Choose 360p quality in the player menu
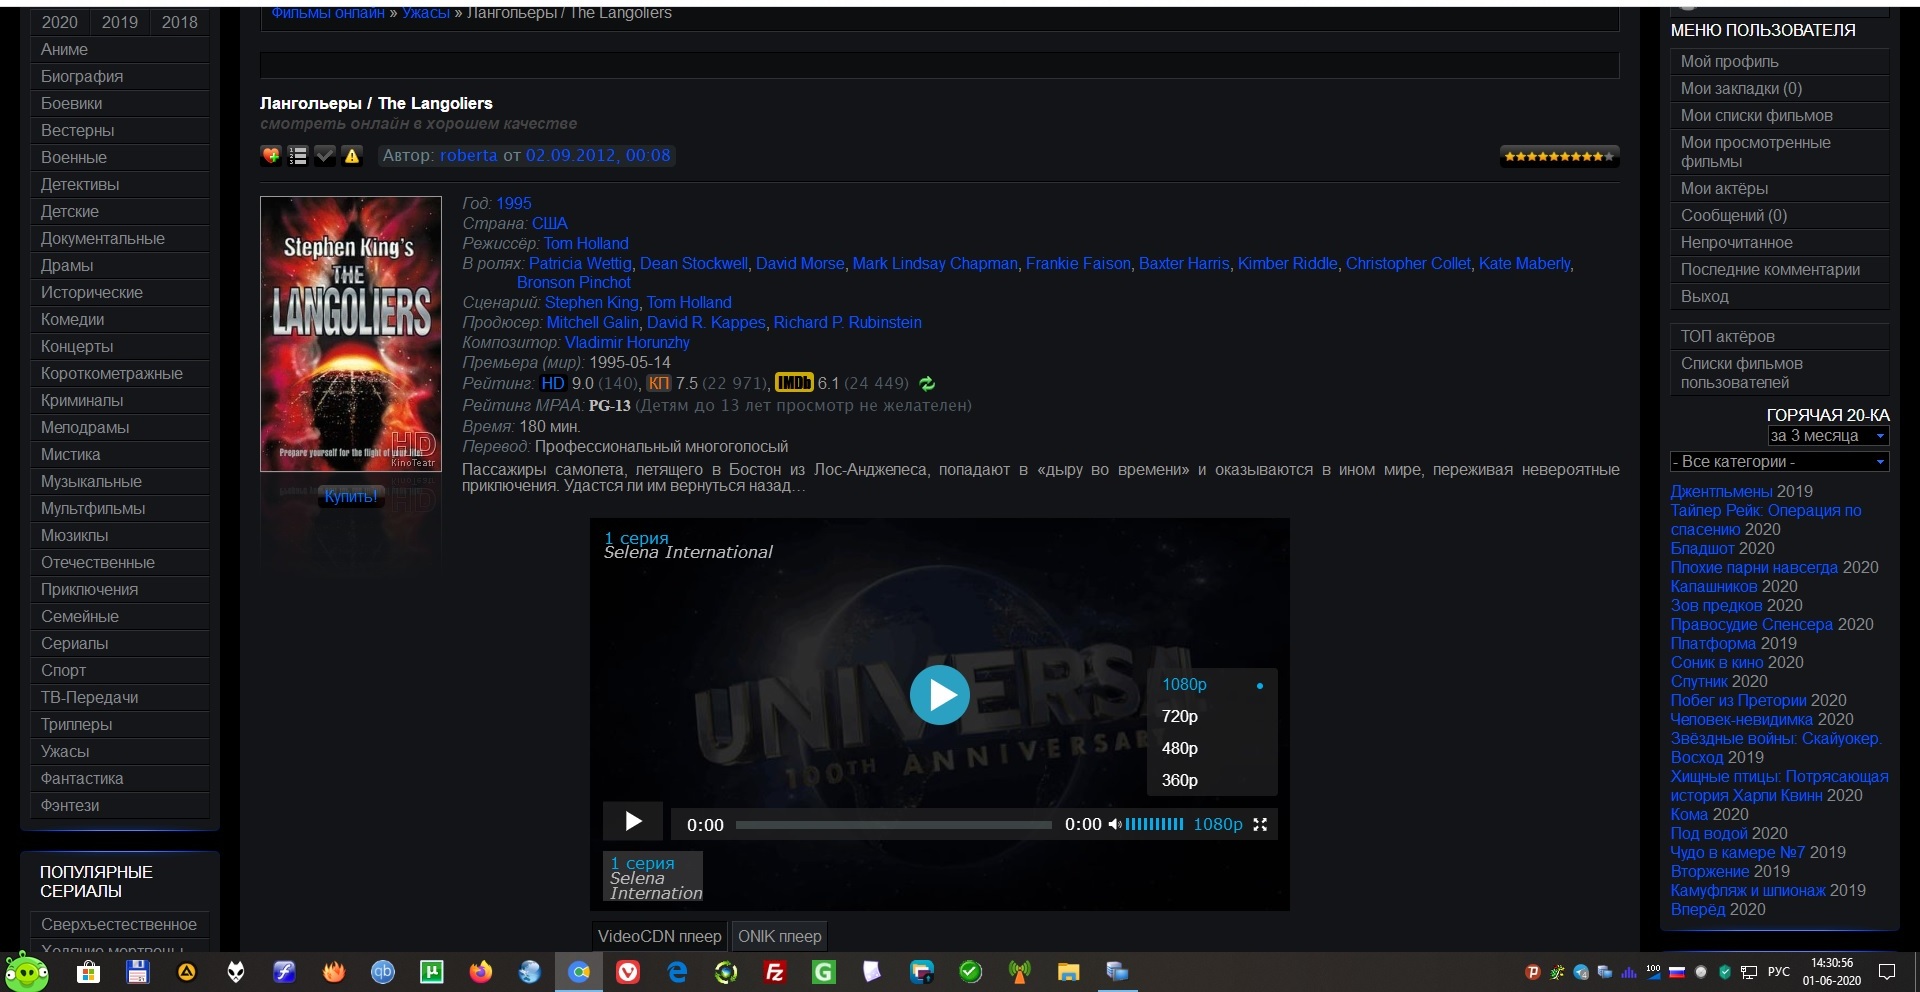 point(1180,780)
